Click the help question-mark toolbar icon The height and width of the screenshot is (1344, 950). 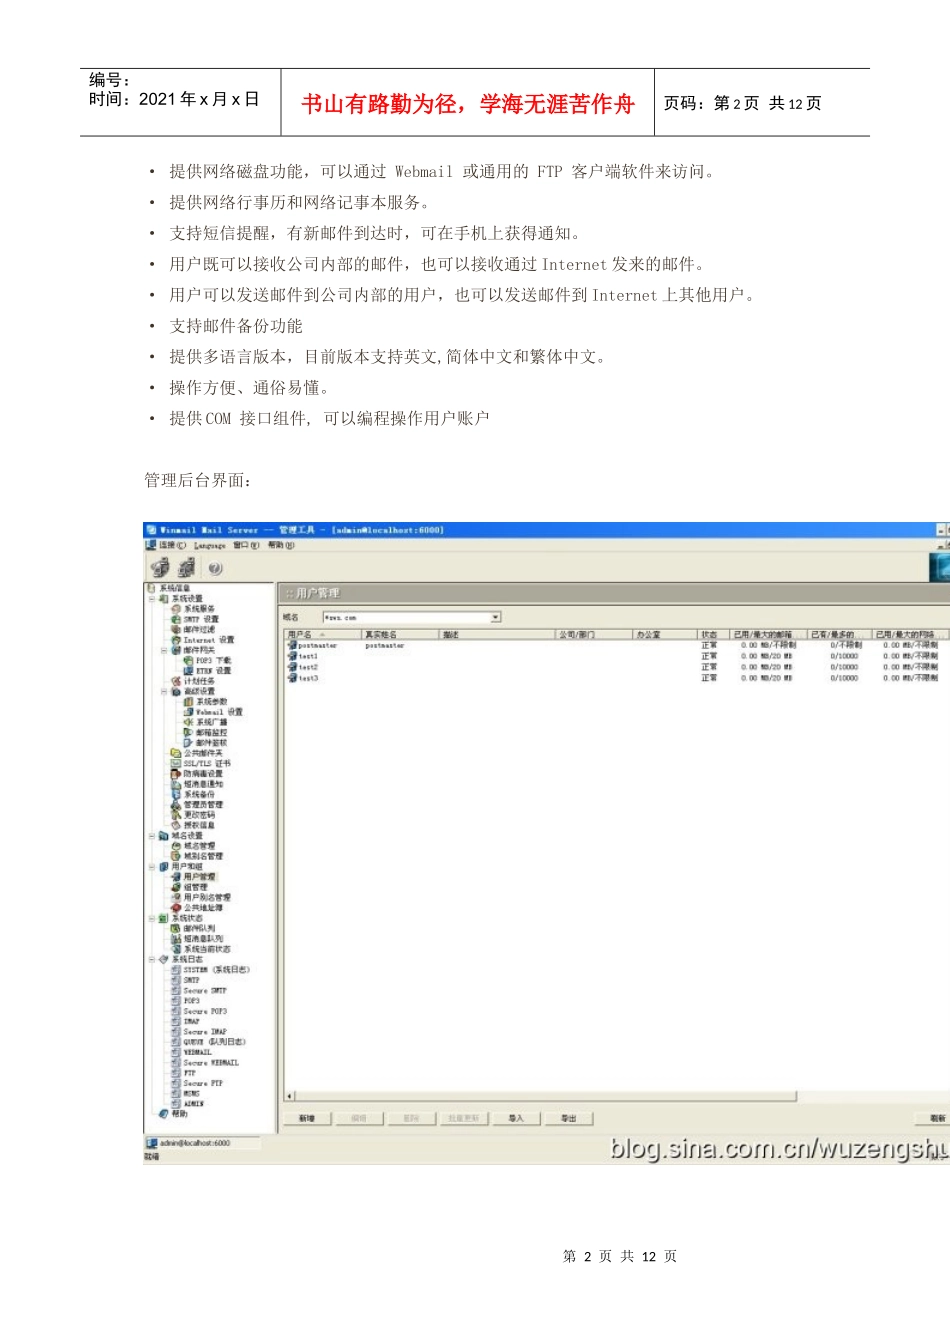click(215, 568)
